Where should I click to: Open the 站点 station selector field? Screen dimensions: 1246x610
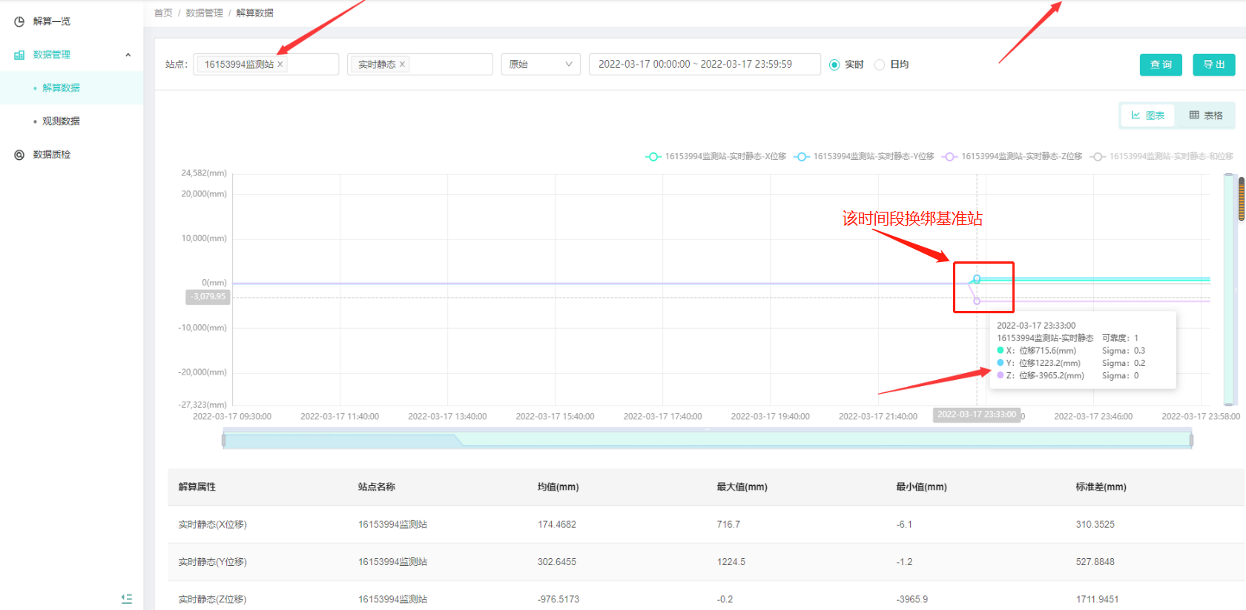pos(312,64)
